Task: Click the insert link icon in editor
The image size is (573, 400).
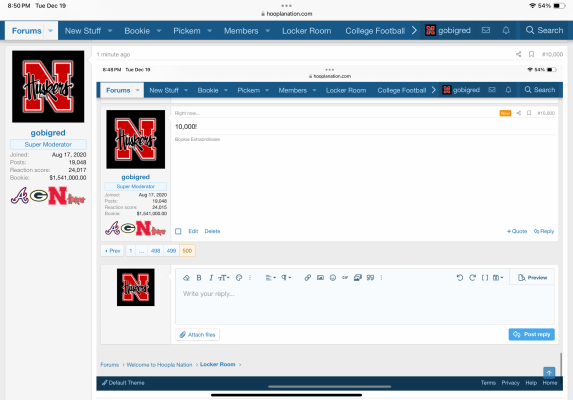Action: pos(308,278)
